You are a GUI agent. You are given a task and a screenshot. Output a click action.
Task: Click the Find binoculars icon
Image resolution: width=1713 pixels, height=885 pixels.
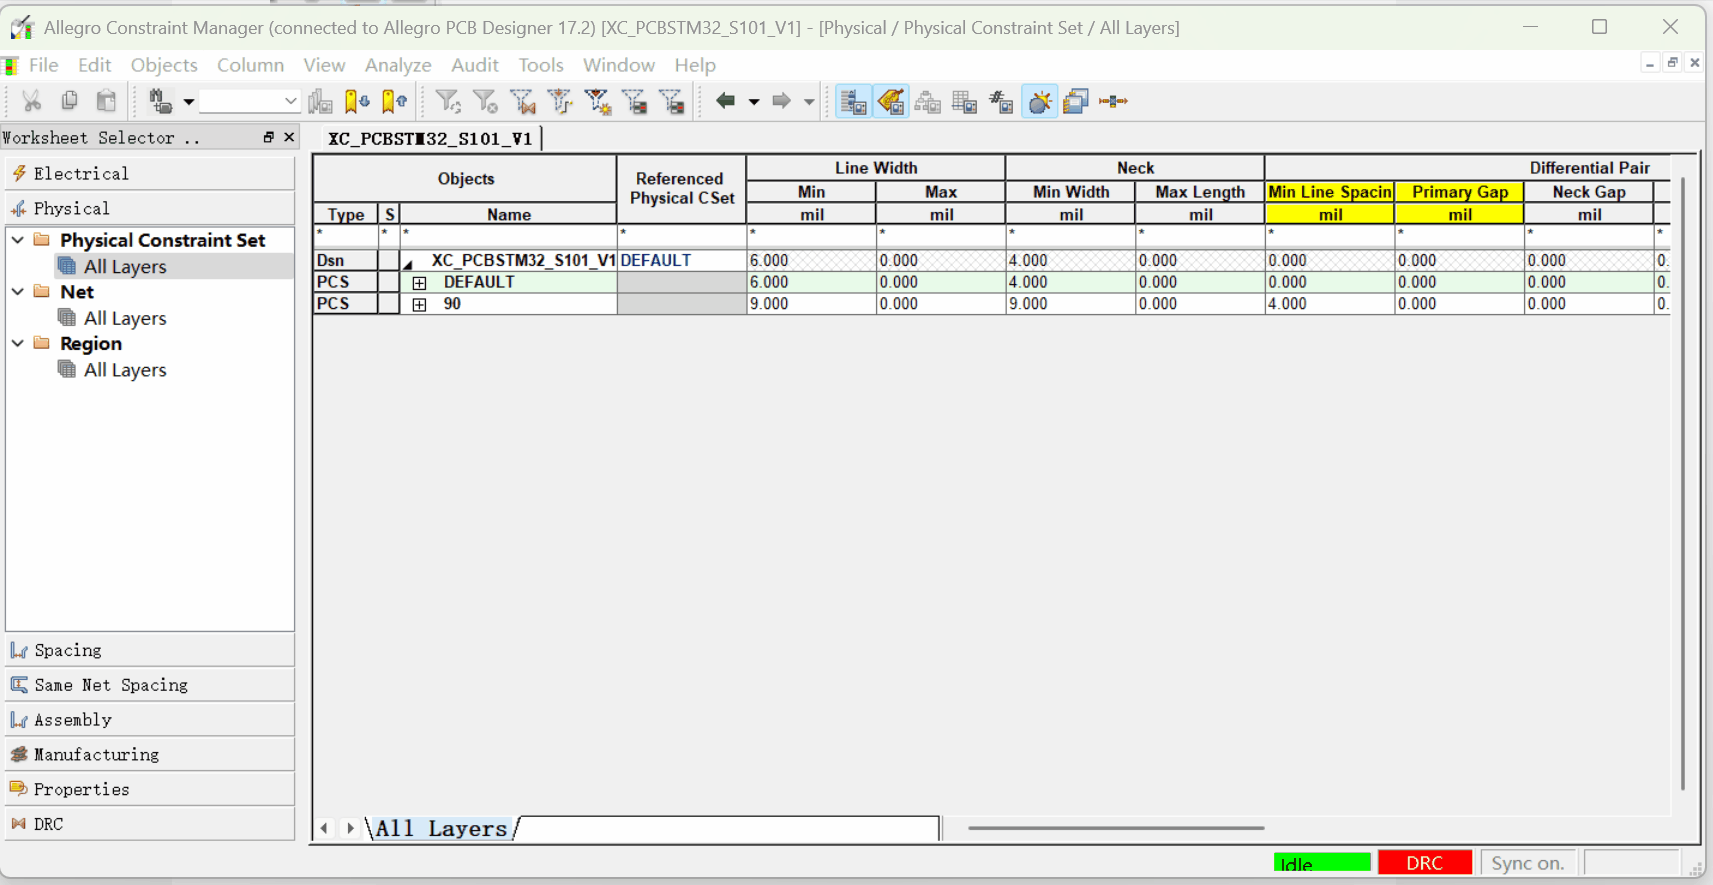coord(160,101)
